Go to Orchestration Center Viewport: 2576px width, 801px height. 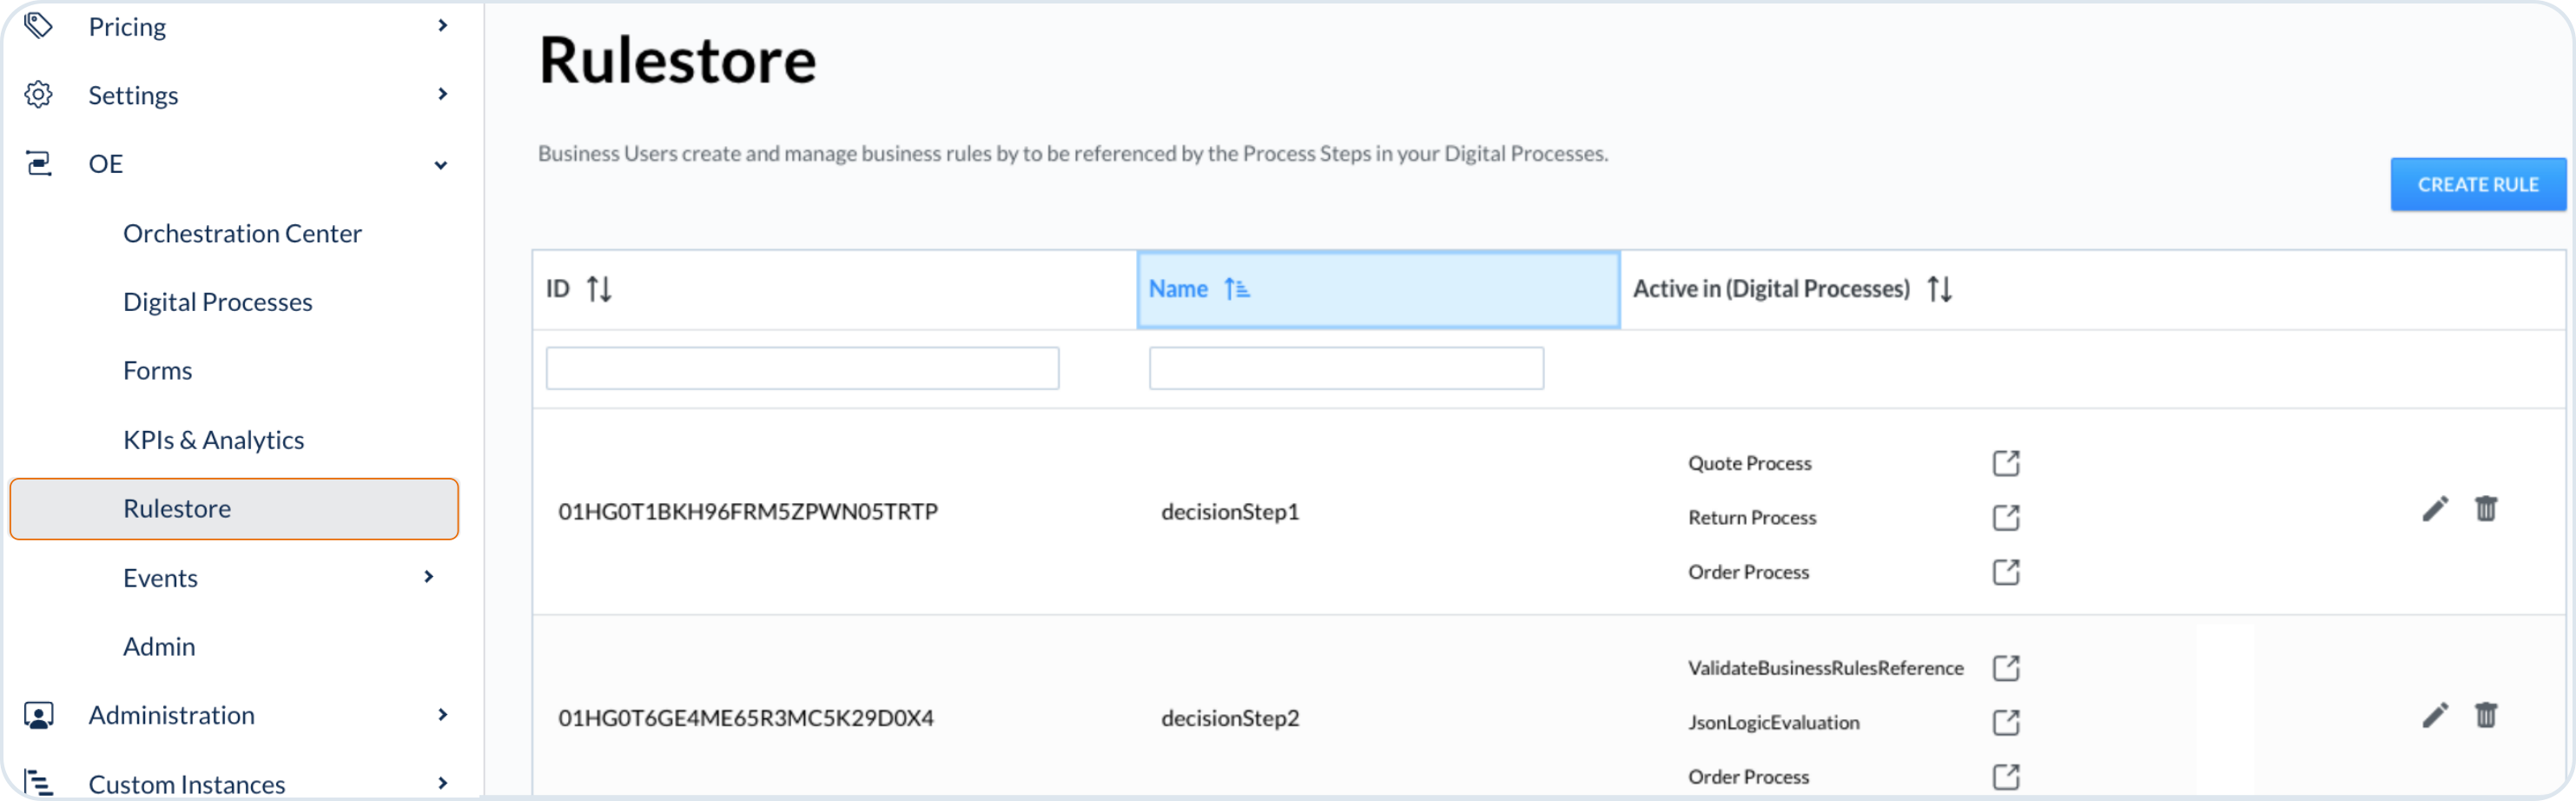click(242, 233)
